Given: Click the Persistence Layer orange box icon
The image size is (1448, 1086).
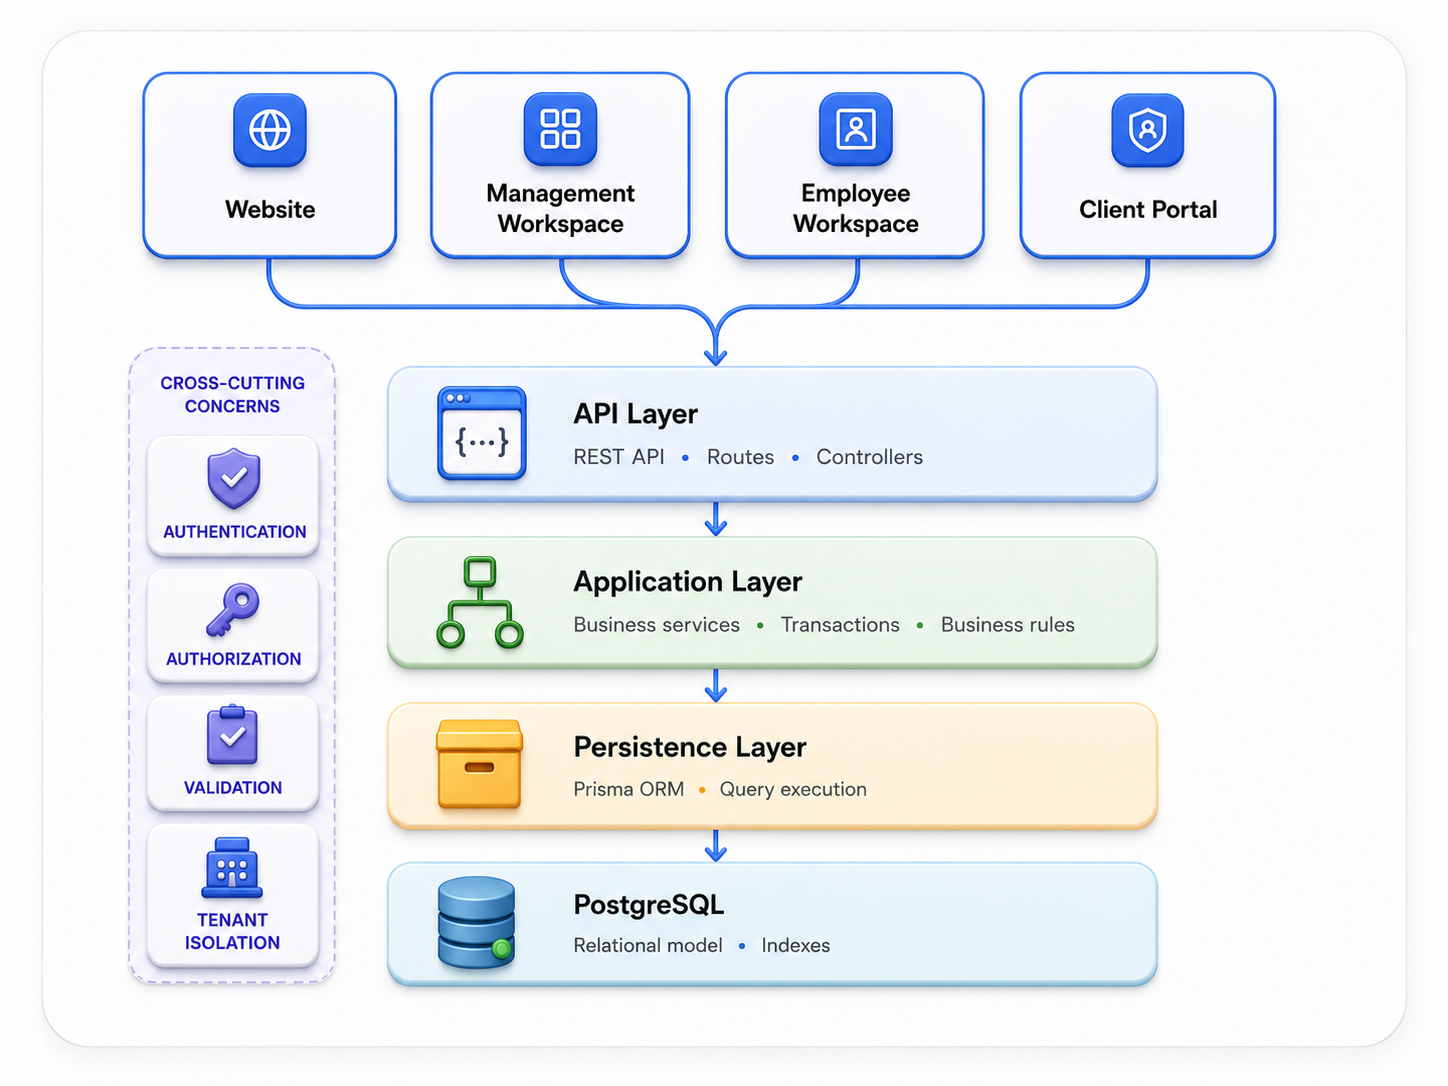Looking at the screenshot, I should point(480,764).
